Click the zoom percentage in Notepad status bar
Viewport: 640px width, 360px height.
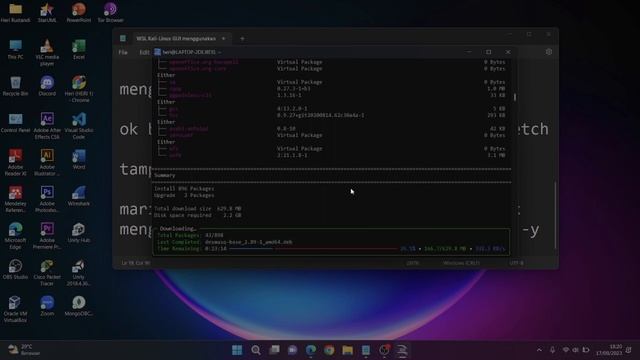click(x=413, y=263)
